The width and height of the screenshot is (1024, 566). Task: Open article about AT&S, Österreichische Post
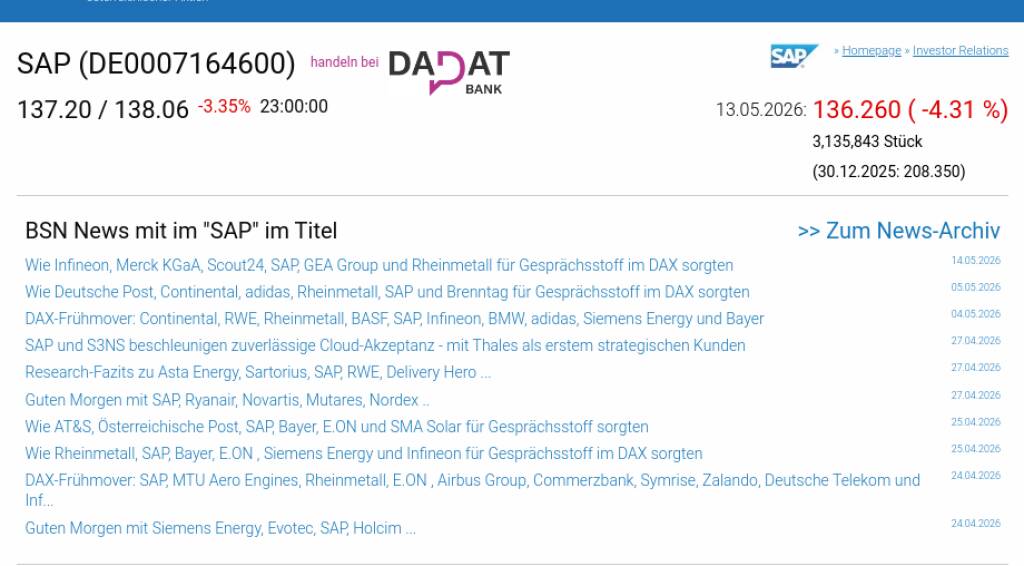tap(336, 426)
